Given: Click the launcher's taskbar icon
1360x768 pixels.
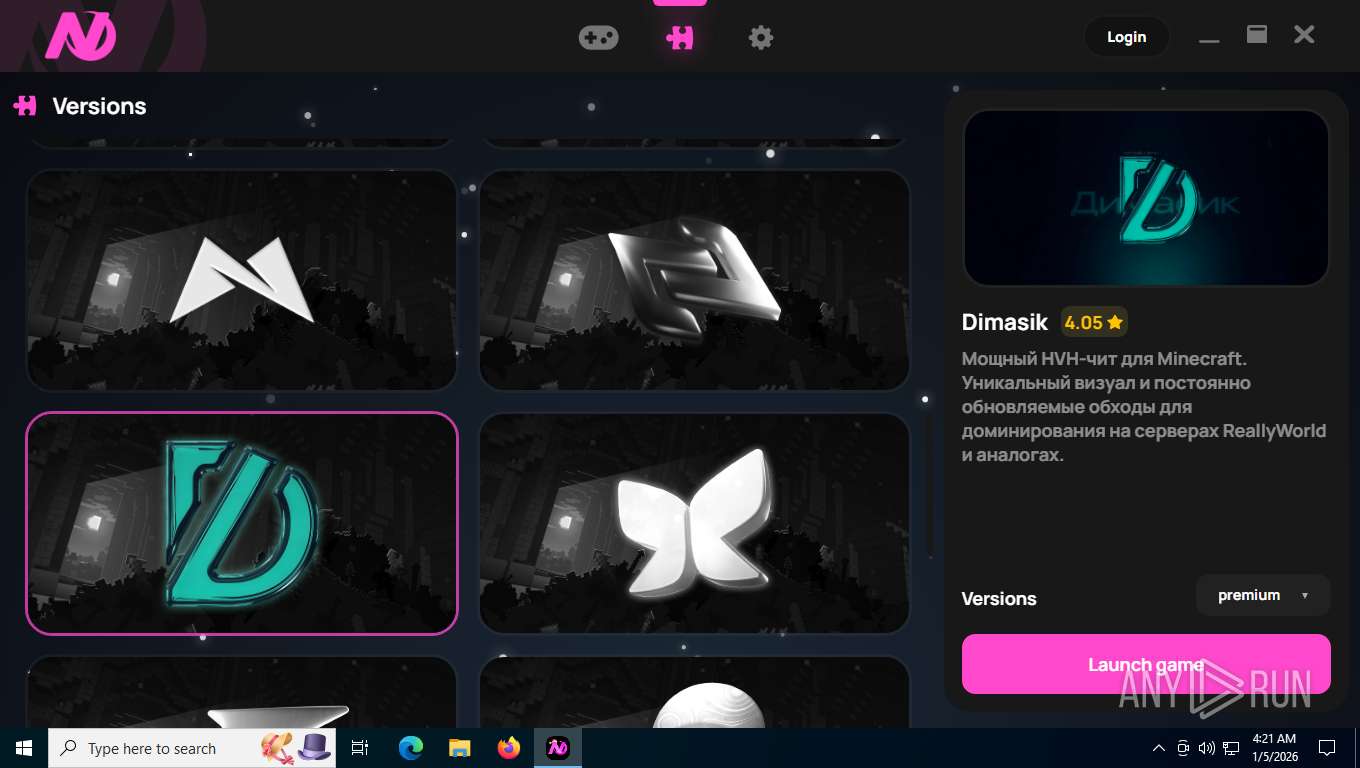Looking at the screenshot, I should tap(558, 748).
